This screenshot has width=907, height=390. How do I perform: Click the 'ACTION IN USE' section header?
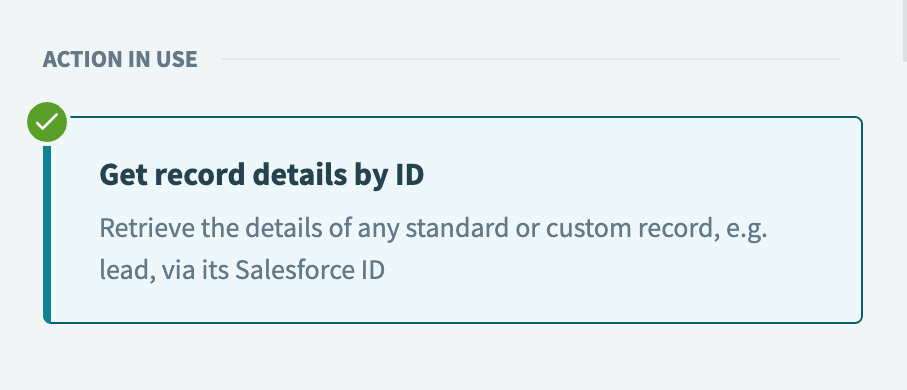click(x=120, y=59)
